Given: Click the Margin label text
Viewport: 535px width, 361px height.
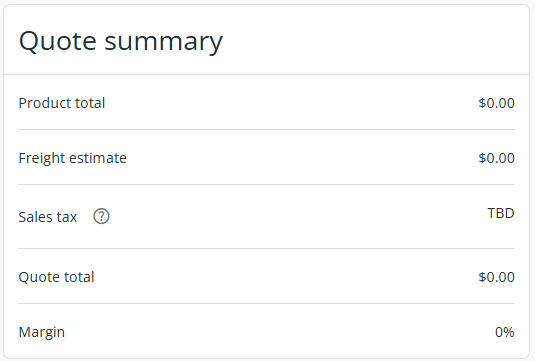Looking at the screenshot, I should point(42,332).
